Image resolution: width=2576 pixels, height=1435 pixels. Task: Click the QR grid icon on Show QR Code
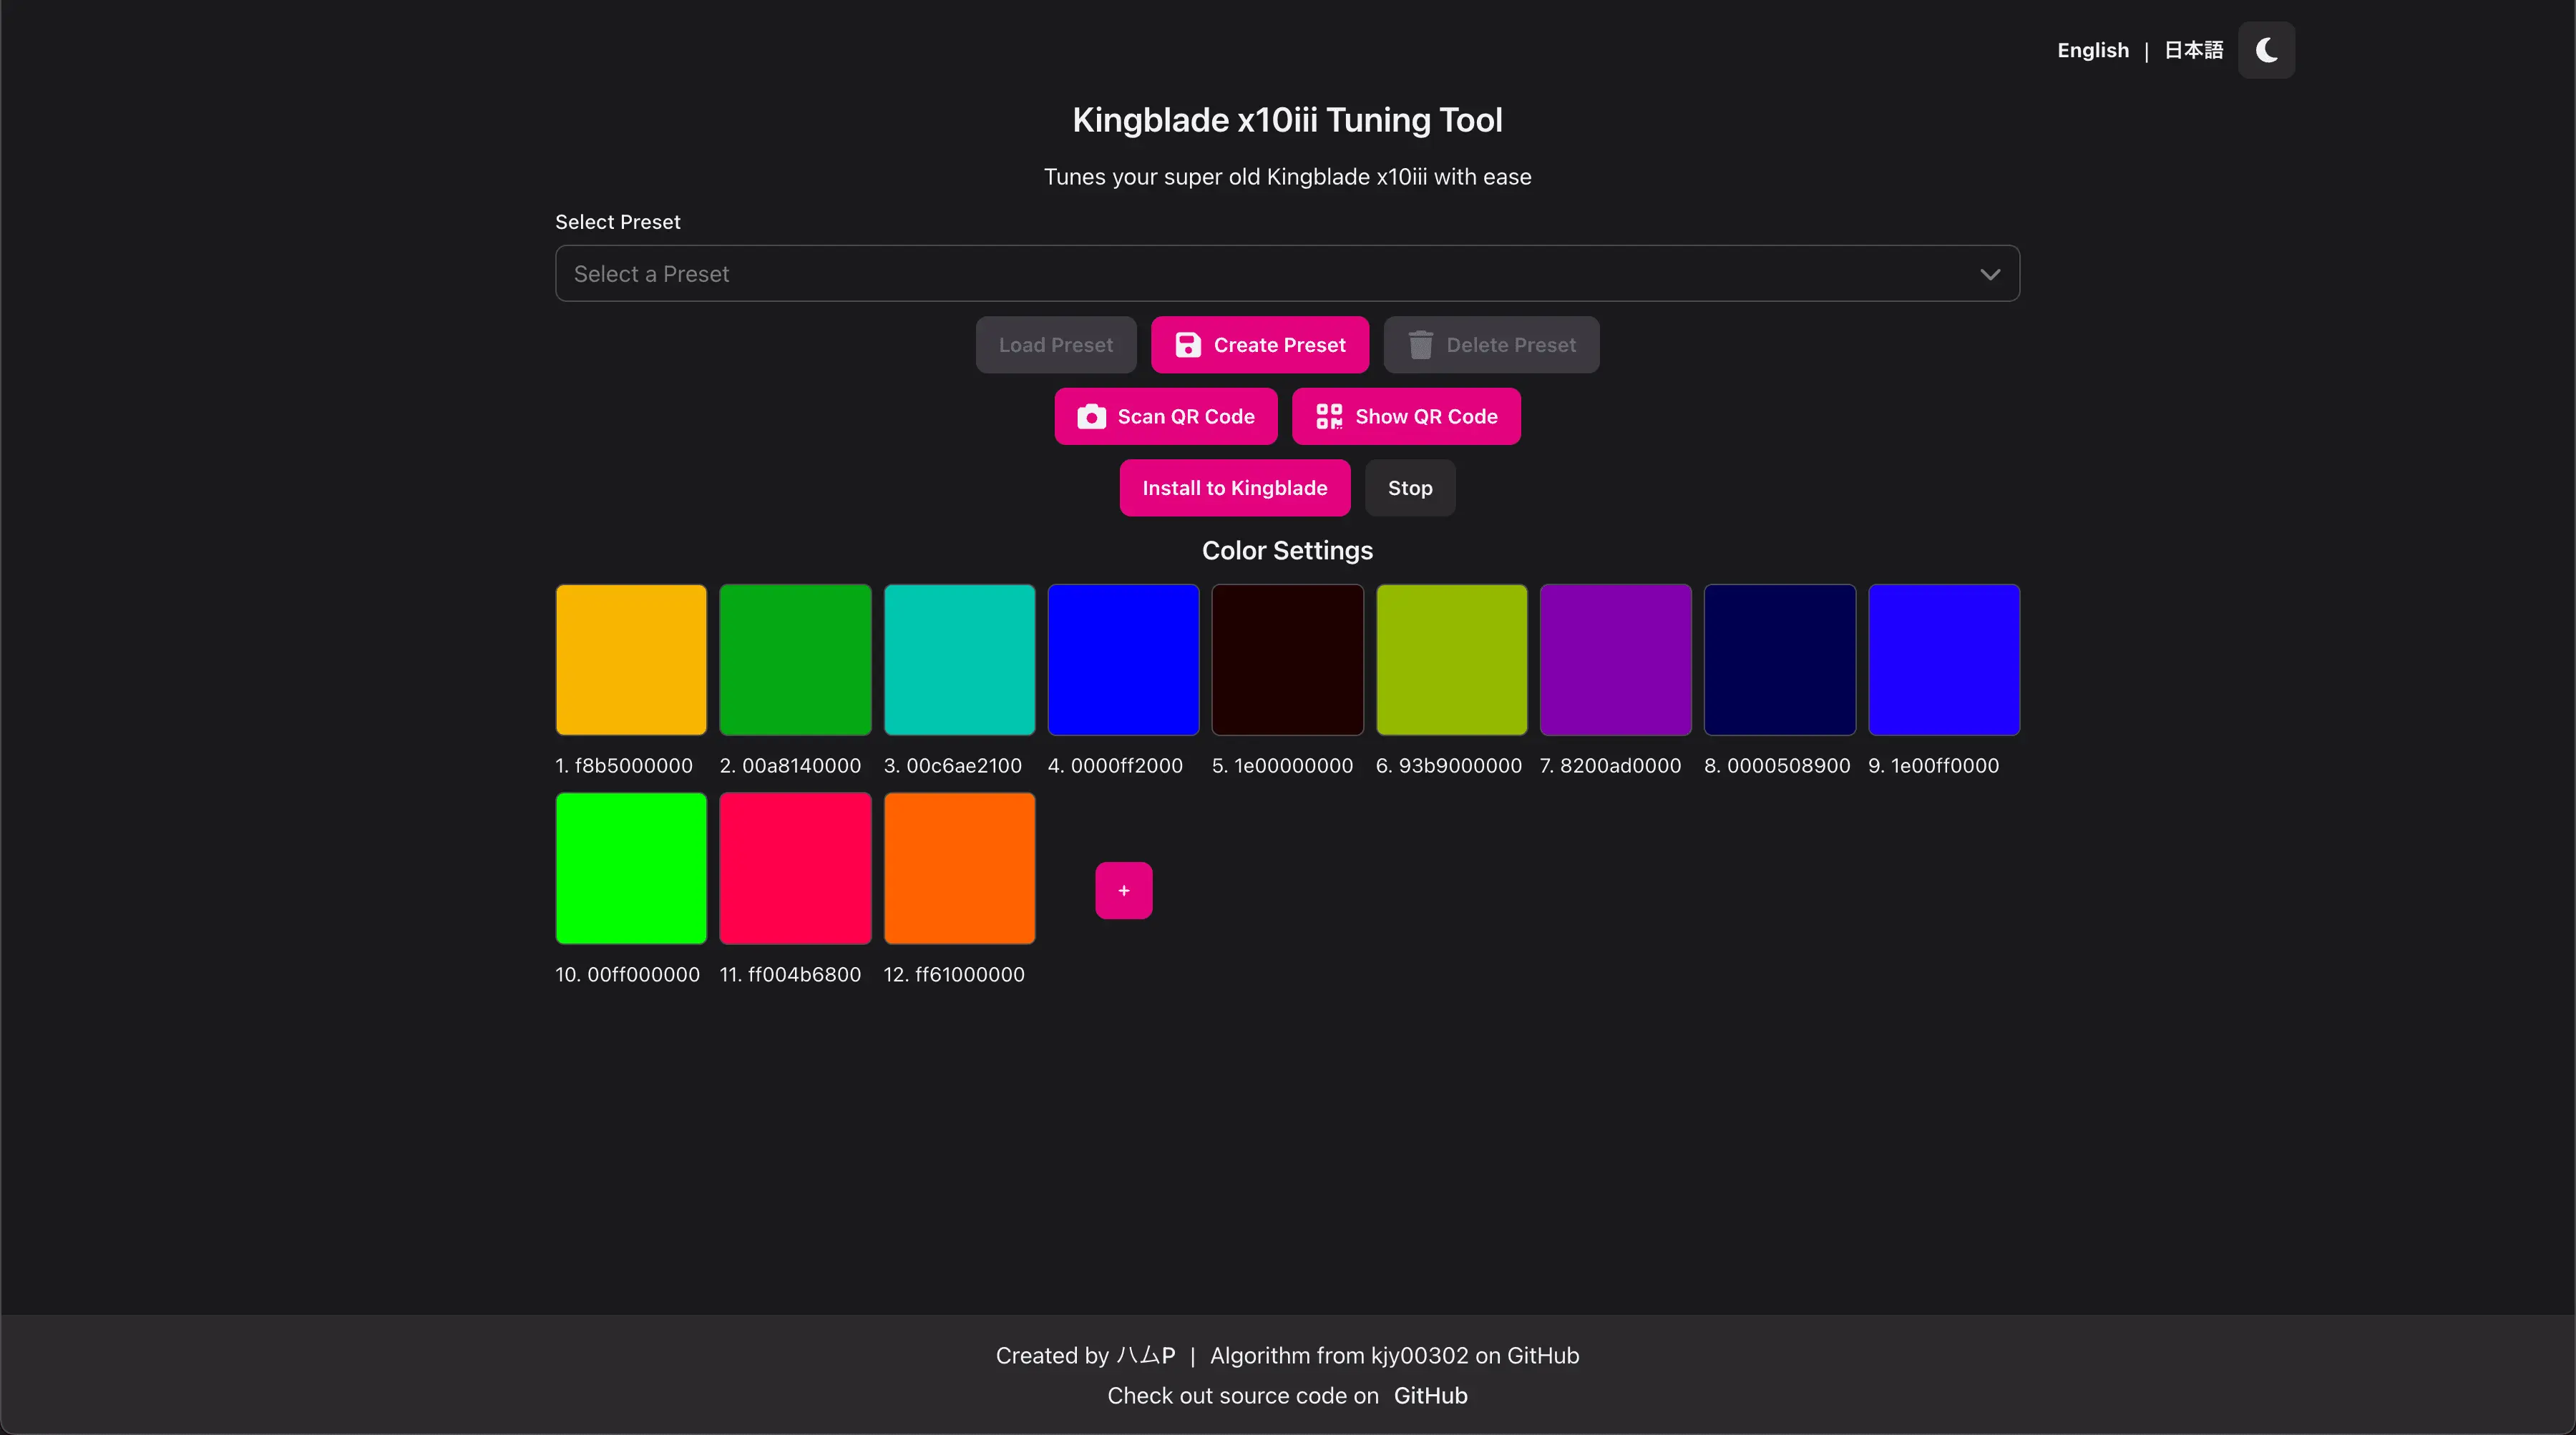click(1329, 417)
